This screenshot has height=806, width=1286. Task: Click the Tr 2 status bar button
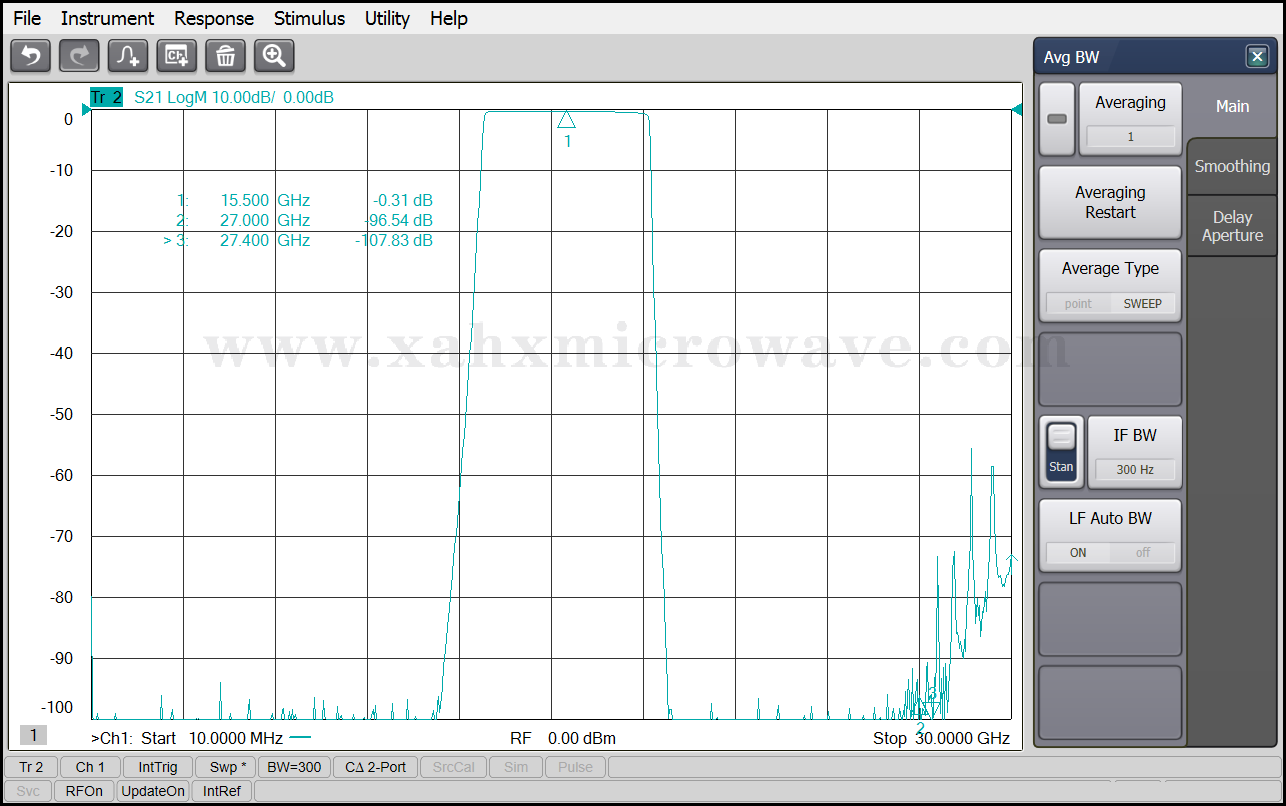click(31, 767)
